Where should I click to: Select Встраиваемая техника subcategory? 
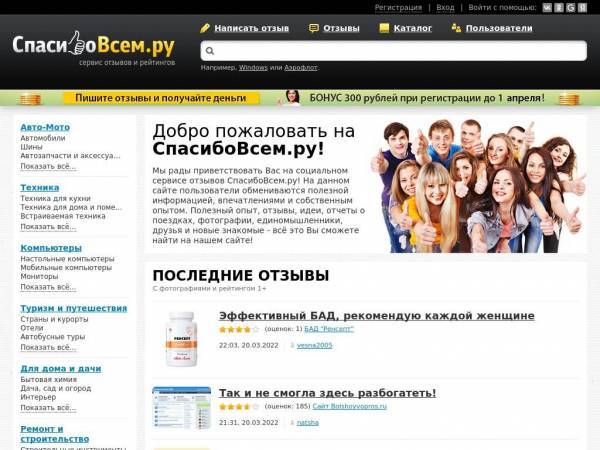[x=63, y=216]
